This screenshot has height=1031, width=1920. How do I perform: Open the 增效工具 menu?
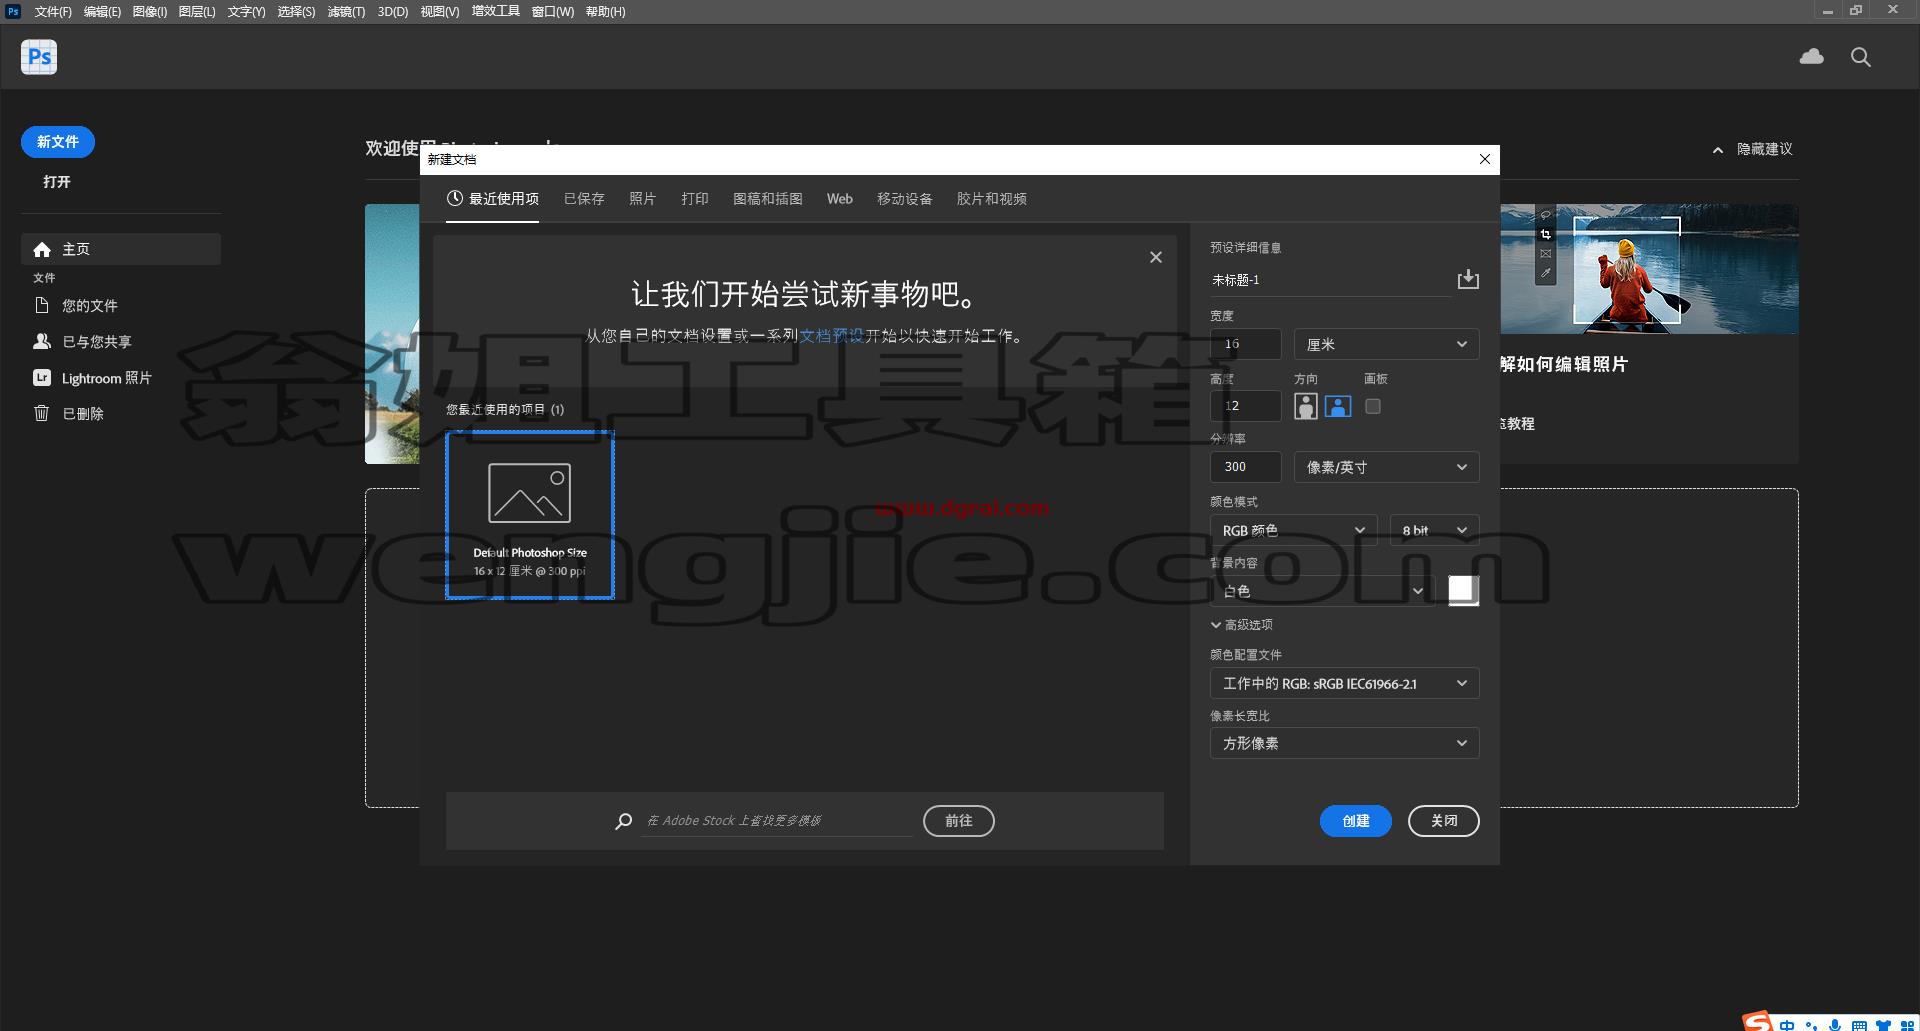pos(496,11)
